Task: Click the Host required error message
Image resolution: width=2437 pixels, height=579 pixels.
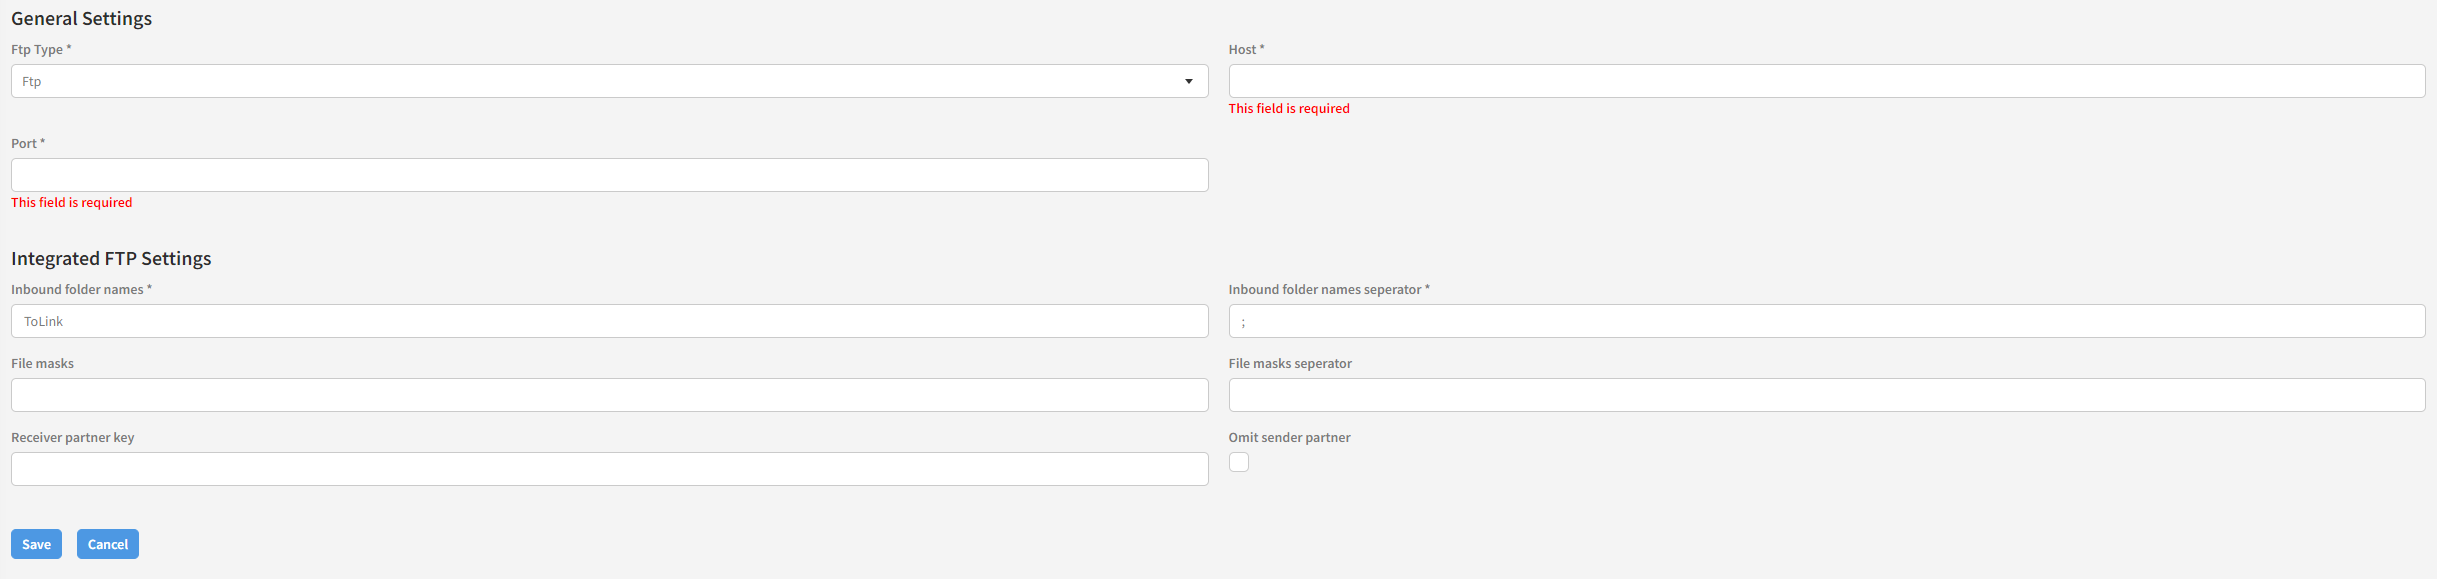Action: pyautogui.click(x=1289, y=108)
